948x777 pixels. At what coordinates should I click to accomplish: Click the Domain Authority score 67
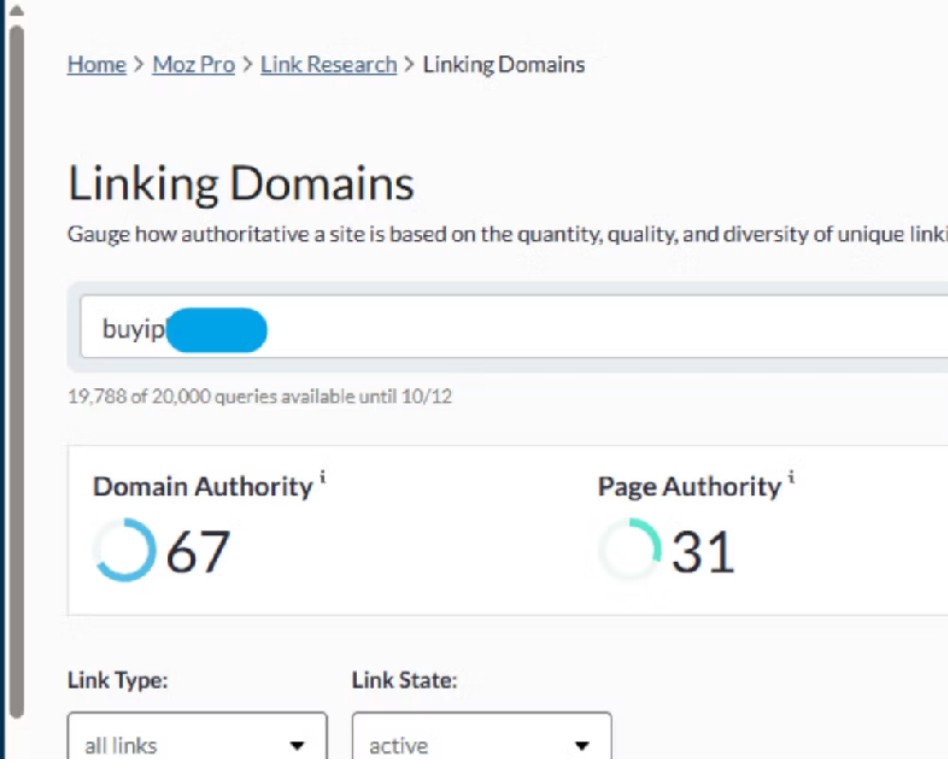[x=198, y=551]
